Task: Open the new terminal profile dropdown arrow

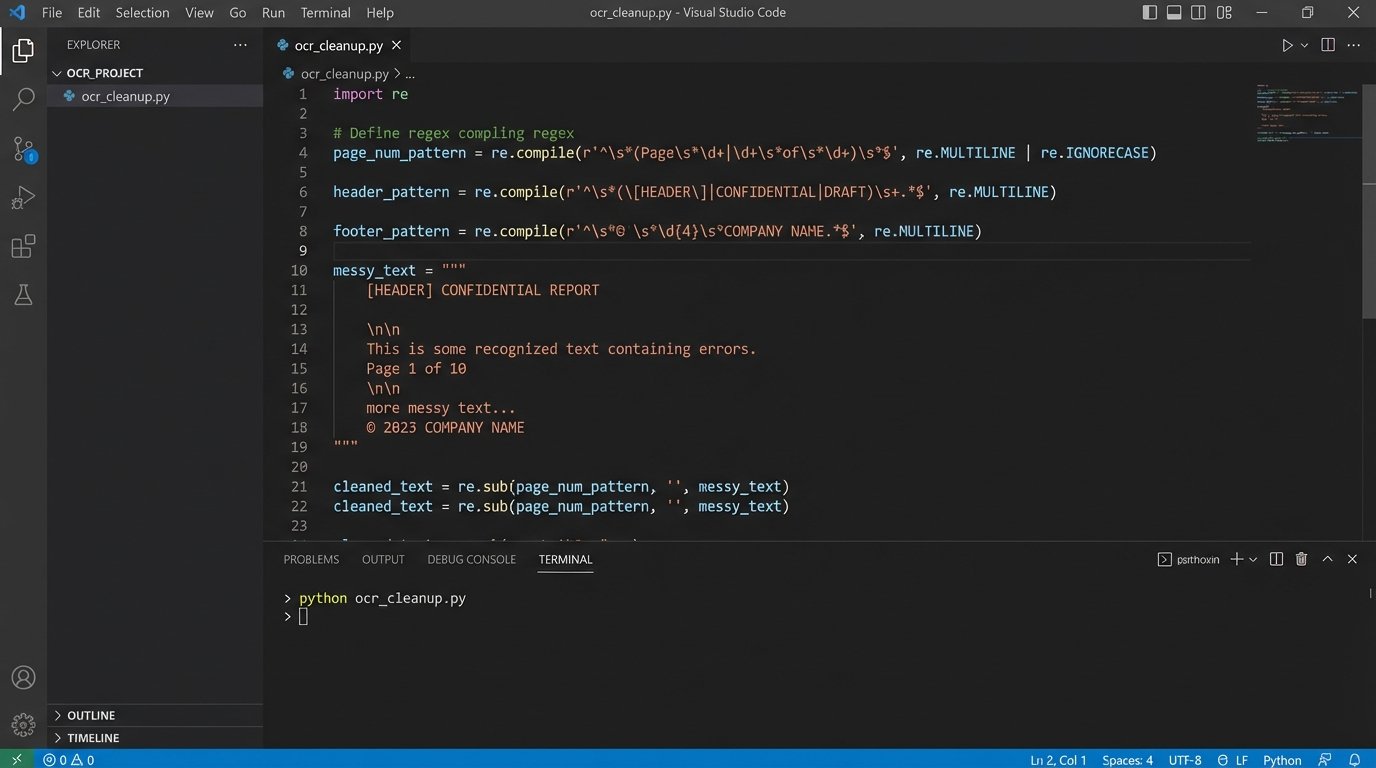Action: click(x=1253, y=560)
